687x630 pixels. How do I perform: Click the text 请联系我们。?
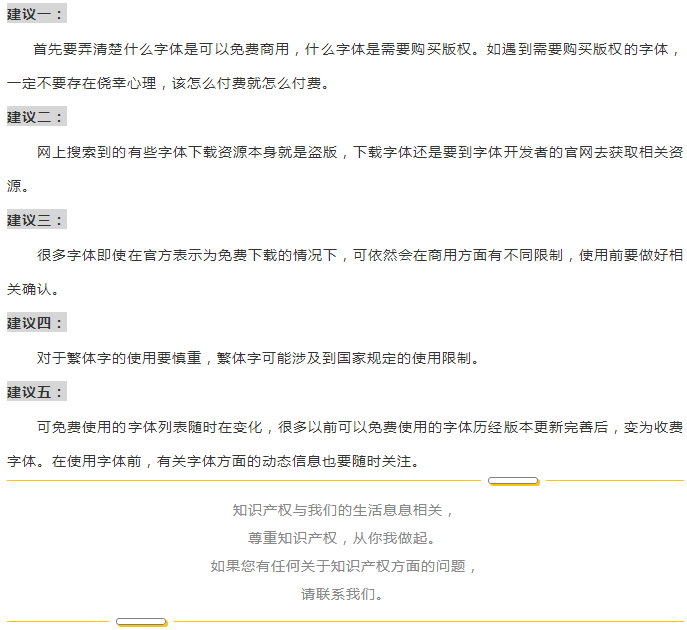point(344,594)
